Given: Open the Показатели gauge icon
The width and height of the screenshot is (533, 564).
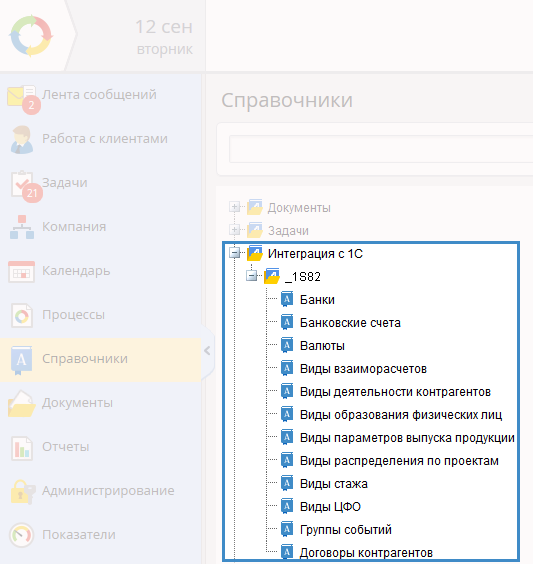Looking at the screenshot, I should click(x=22, y=536).
